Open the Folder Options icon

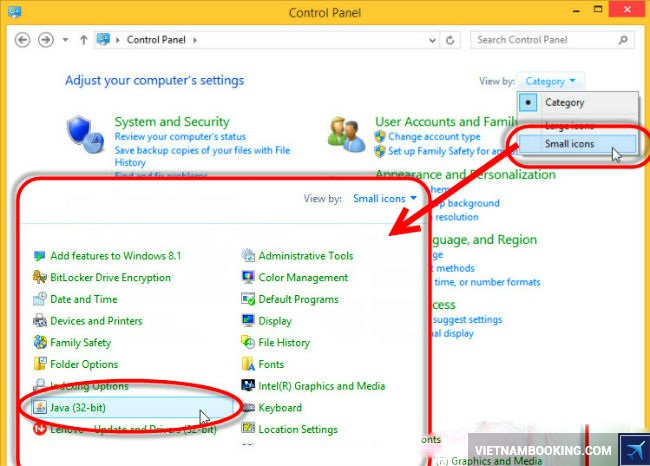point(40,365)
